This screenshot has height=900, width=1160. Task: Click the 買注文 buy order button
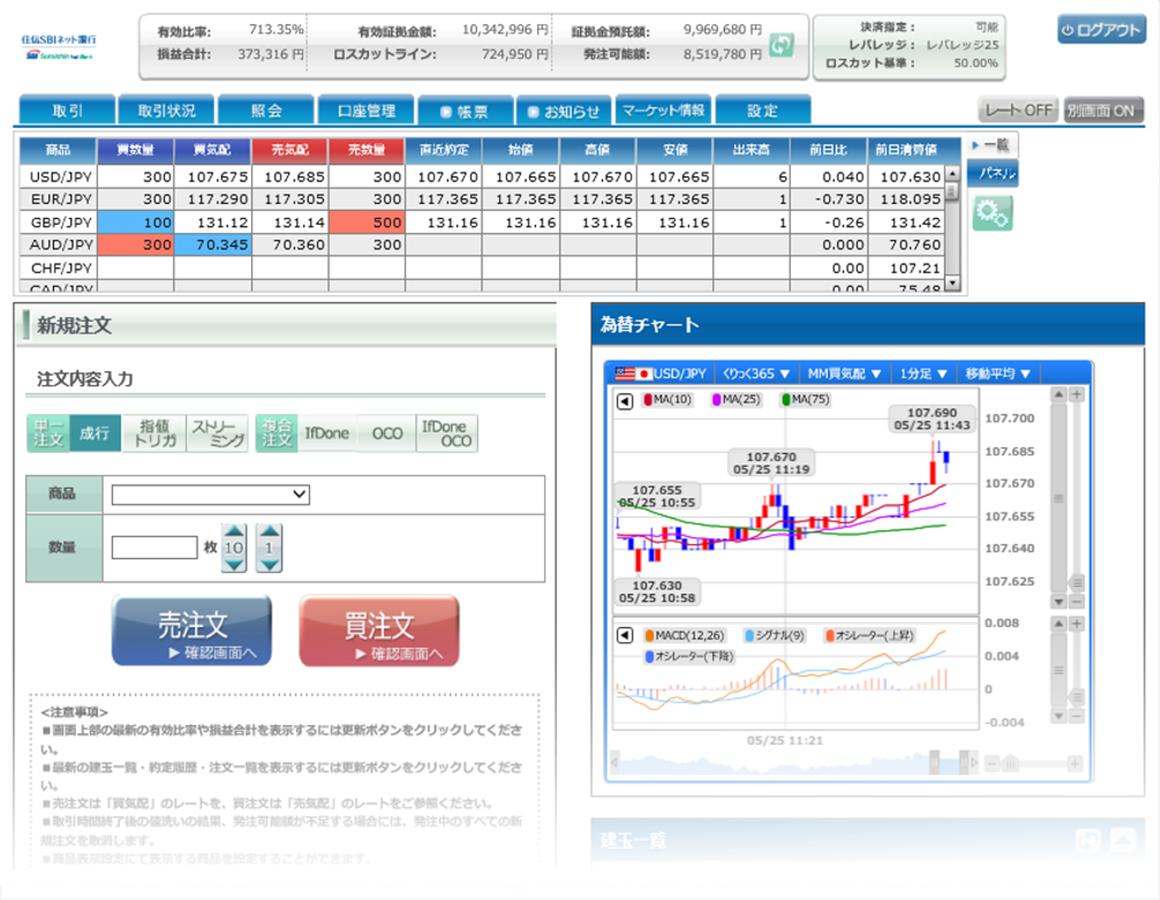(x=379, y=632)
